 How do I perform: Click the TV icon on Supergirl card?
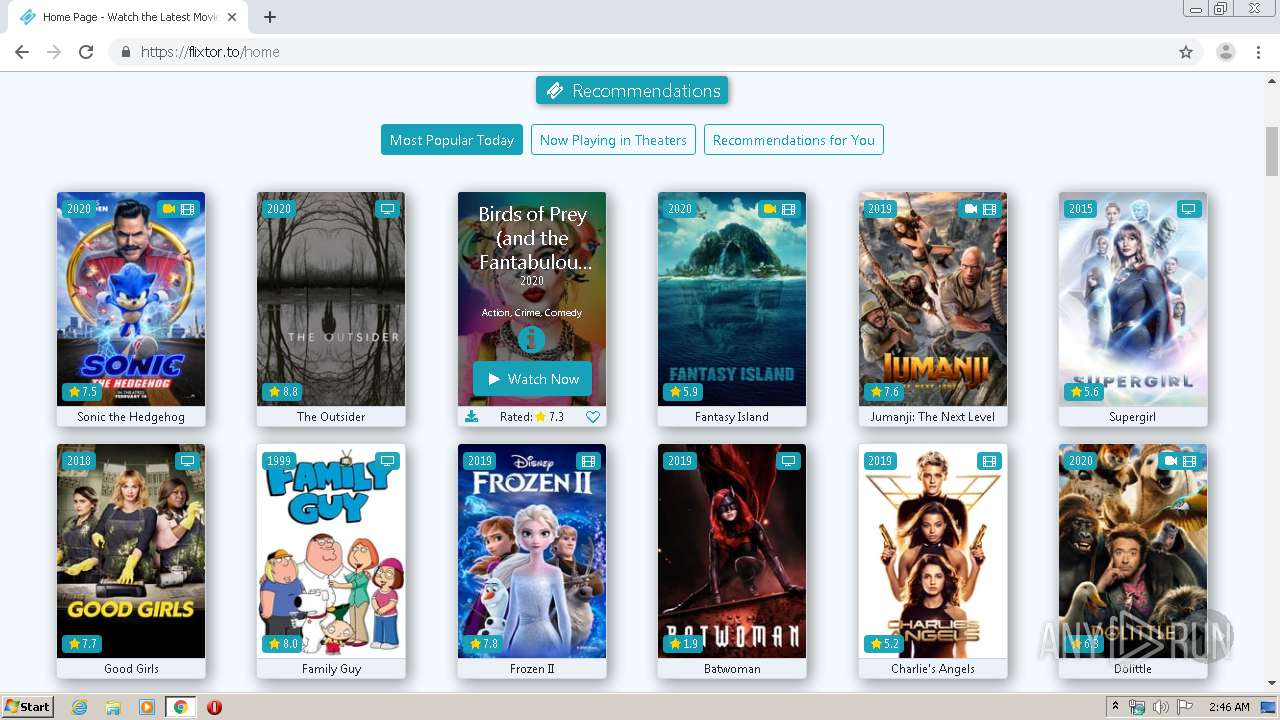[x=1188, y=209]
